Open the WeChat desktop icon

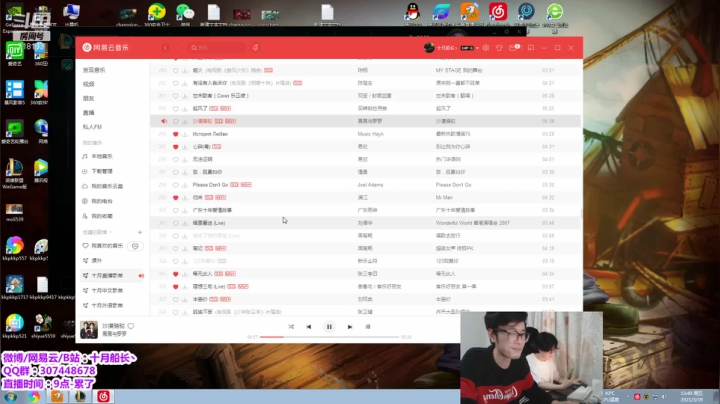coord(185,12)
